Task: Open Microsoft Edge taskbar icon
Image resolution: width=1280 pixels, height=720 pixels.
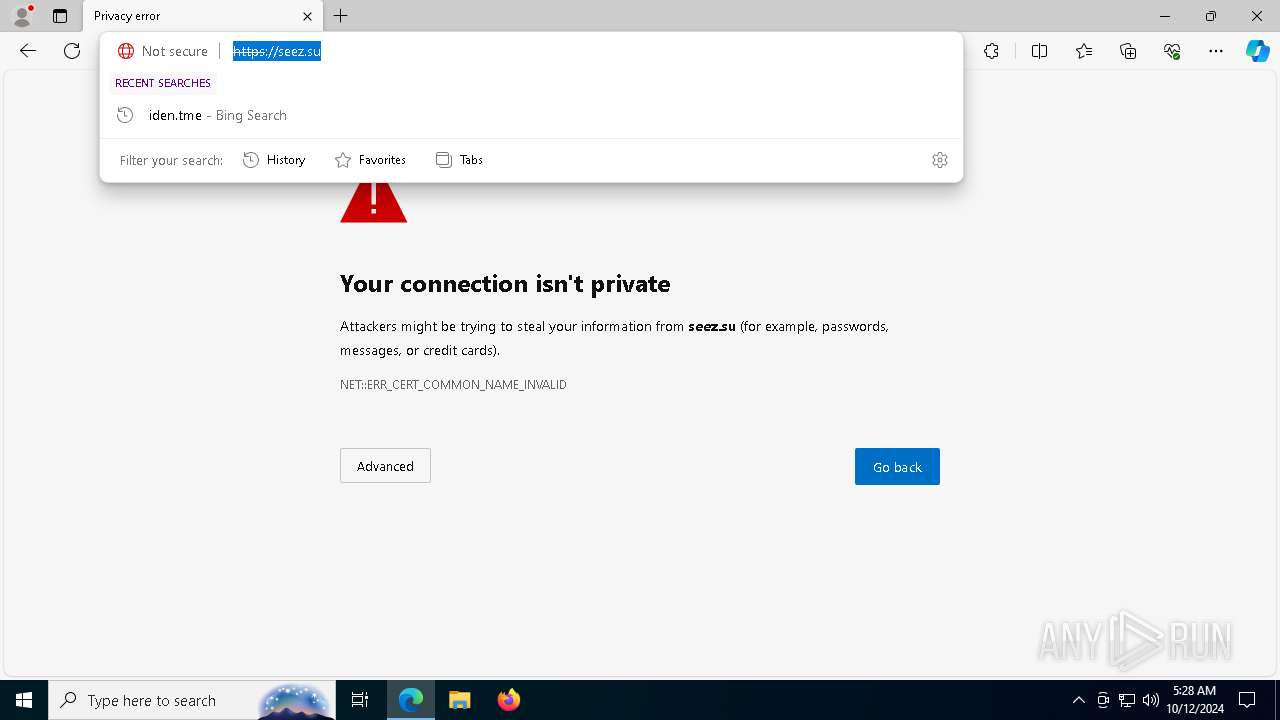Action: point(411,700)
